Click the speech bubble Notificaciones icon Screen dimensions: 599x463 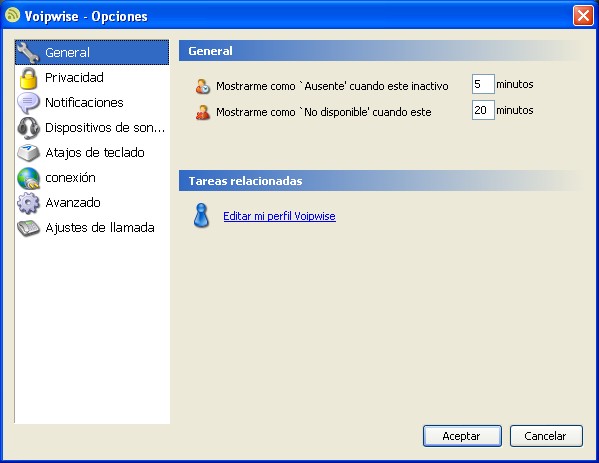coord(28,103)
